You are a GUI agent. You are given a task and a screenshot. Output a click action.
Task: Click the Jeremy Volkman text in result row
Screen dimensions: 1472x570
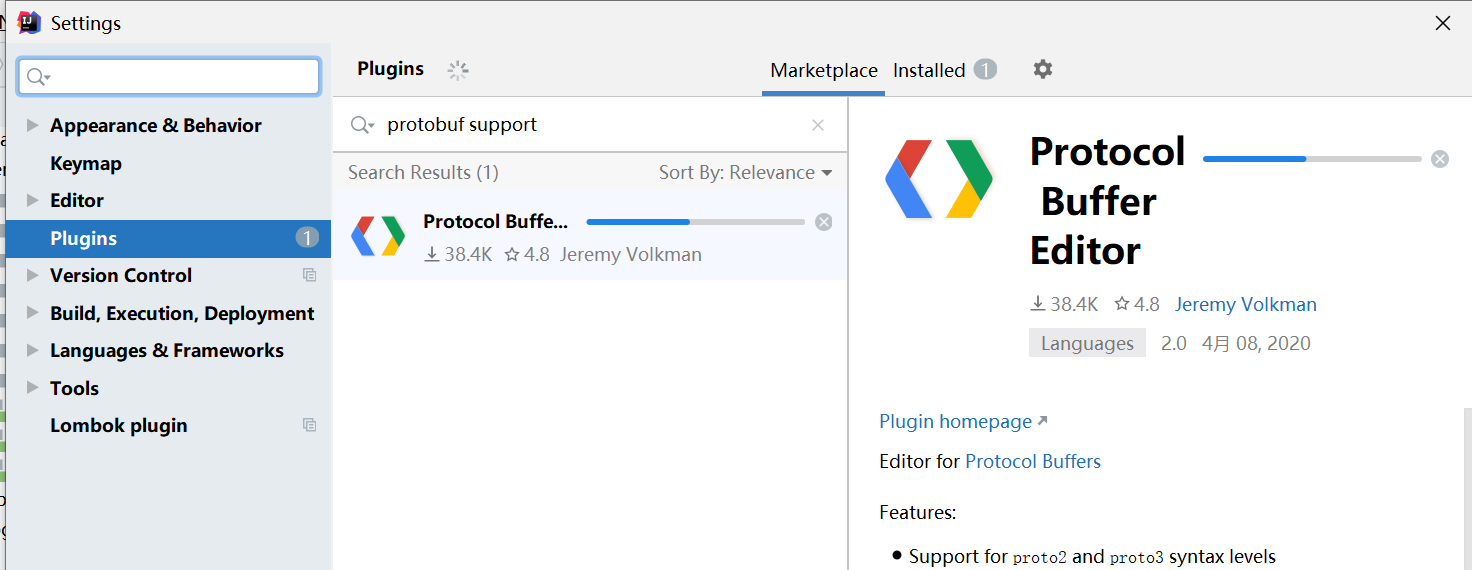coord(631,254)
